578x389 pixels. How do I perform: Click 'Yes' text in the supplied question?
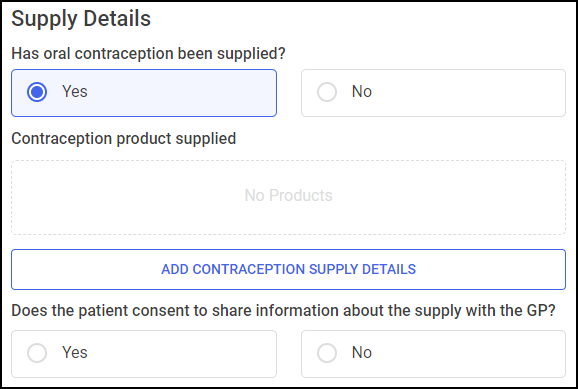pos(74,91)
